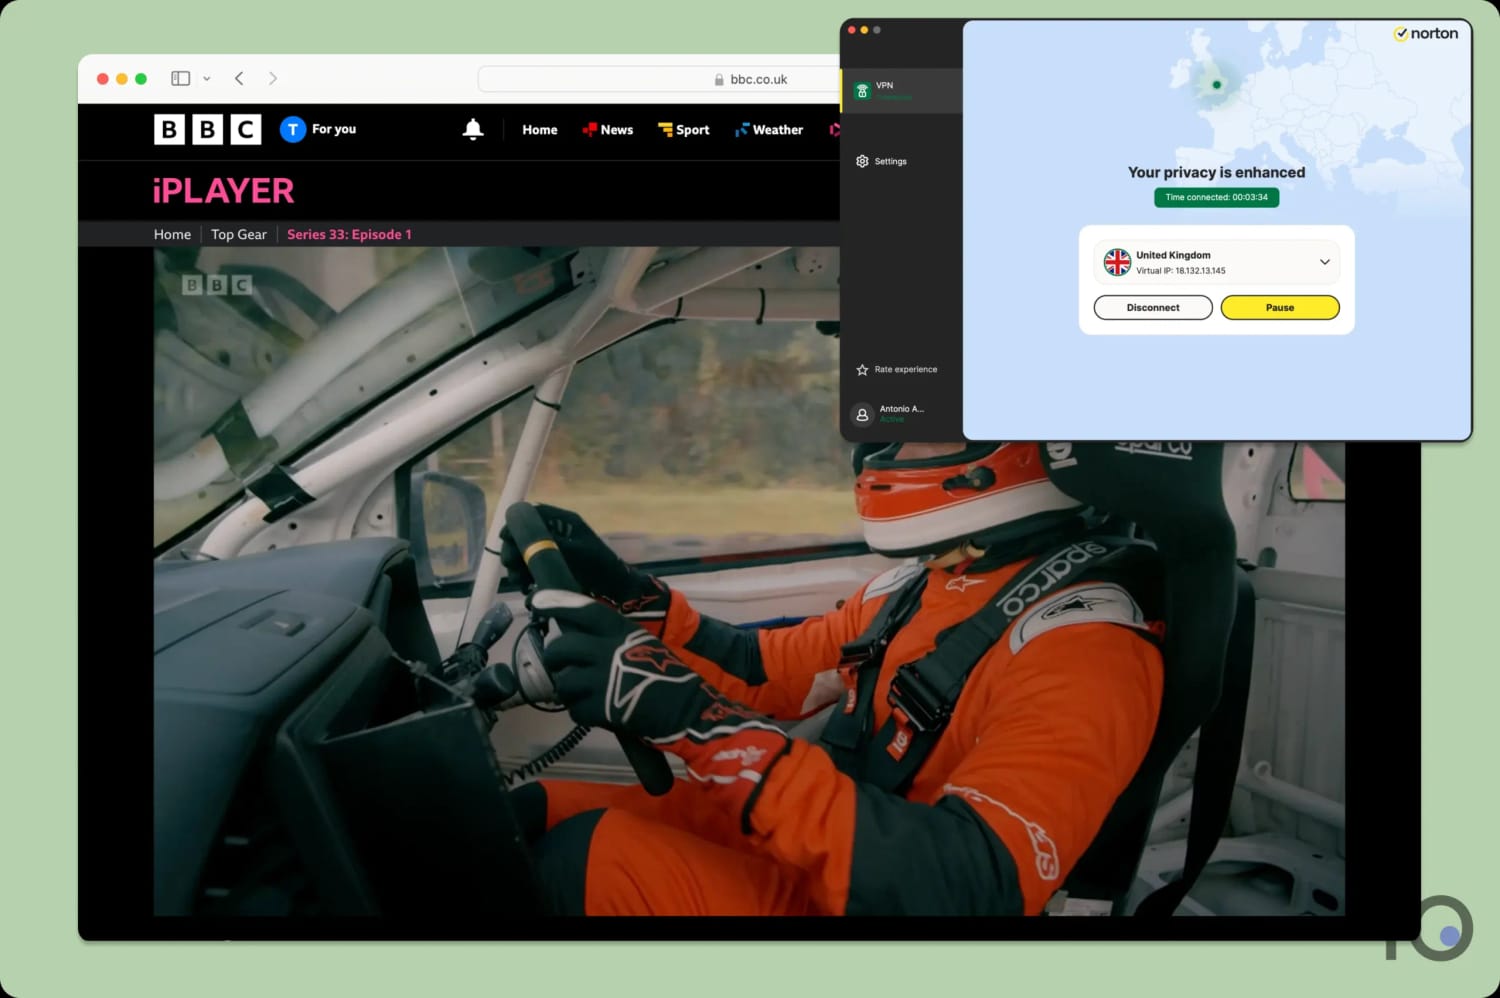The image size is (1500, 998).
Task: Click the Disconnect button in Norton VPN
Action: click(1153, 308)
